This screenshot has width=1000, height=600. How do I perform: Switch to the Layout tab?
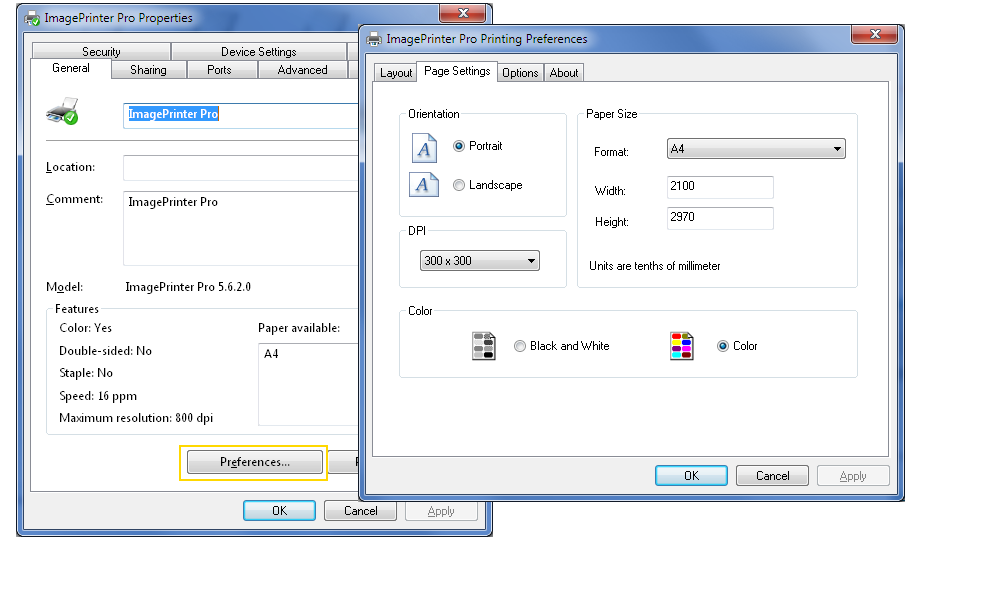pos(395,72)
